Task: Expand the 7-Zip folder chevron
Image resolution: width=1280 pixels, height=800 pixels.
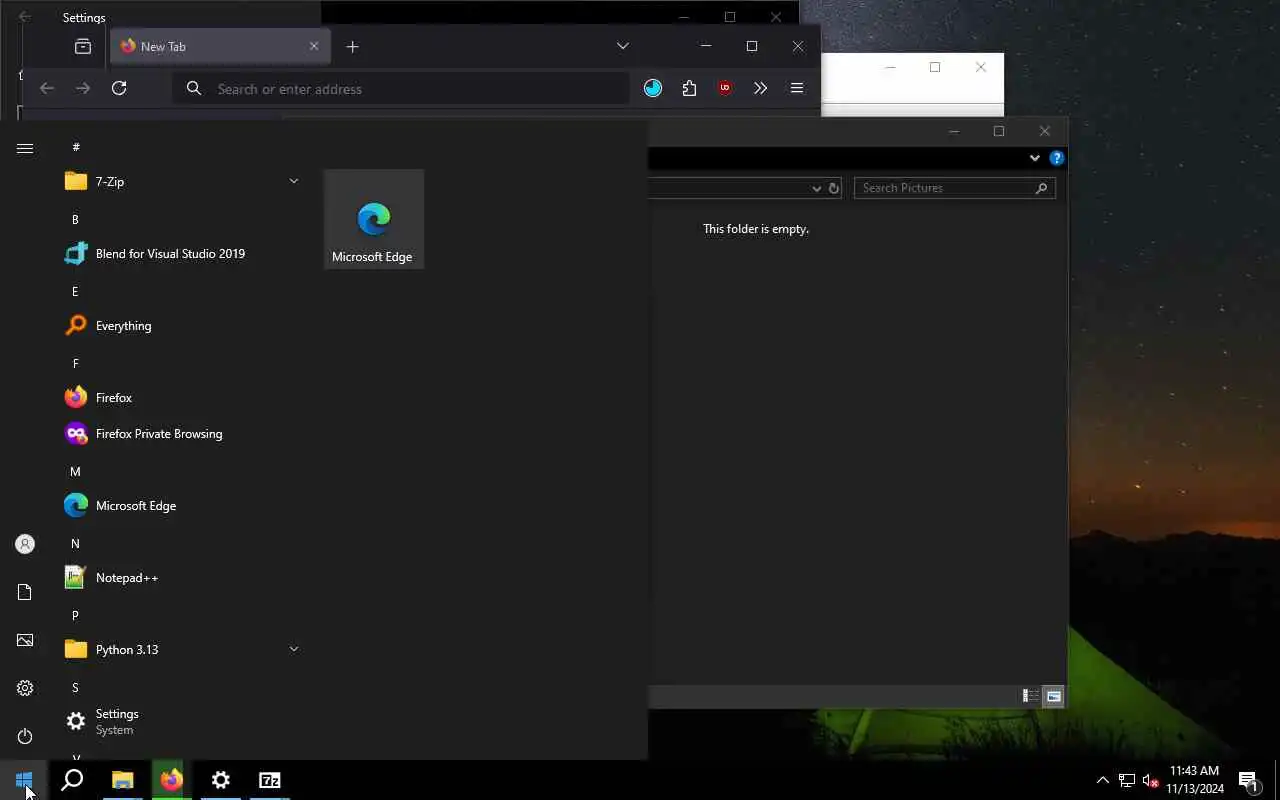Action: tap(294, 181)
